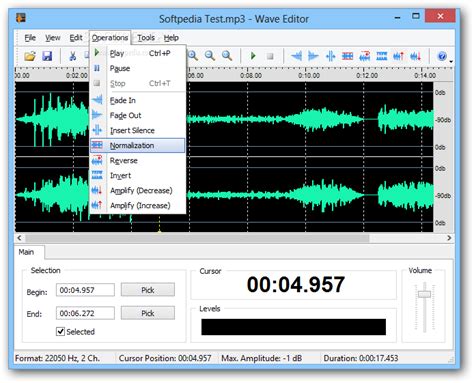Choose Play in the Operations menu
The image size is (474, 383).
click(x=137, y=53)
